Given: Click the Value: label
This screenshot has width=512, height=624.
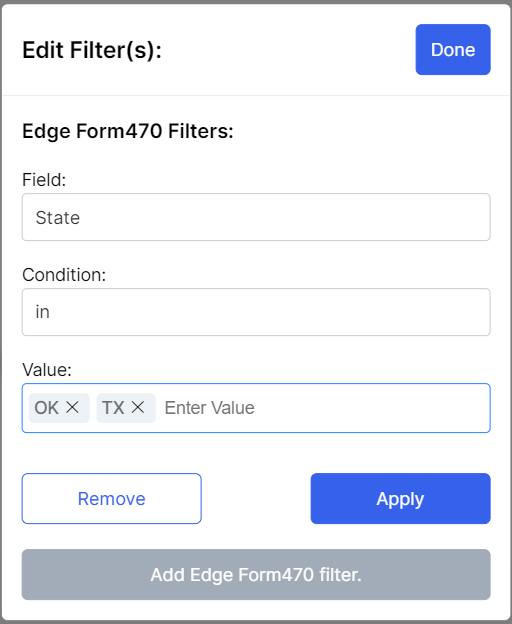Looking at the screenshot, I should pyautogui.click(x=47, y=370).
